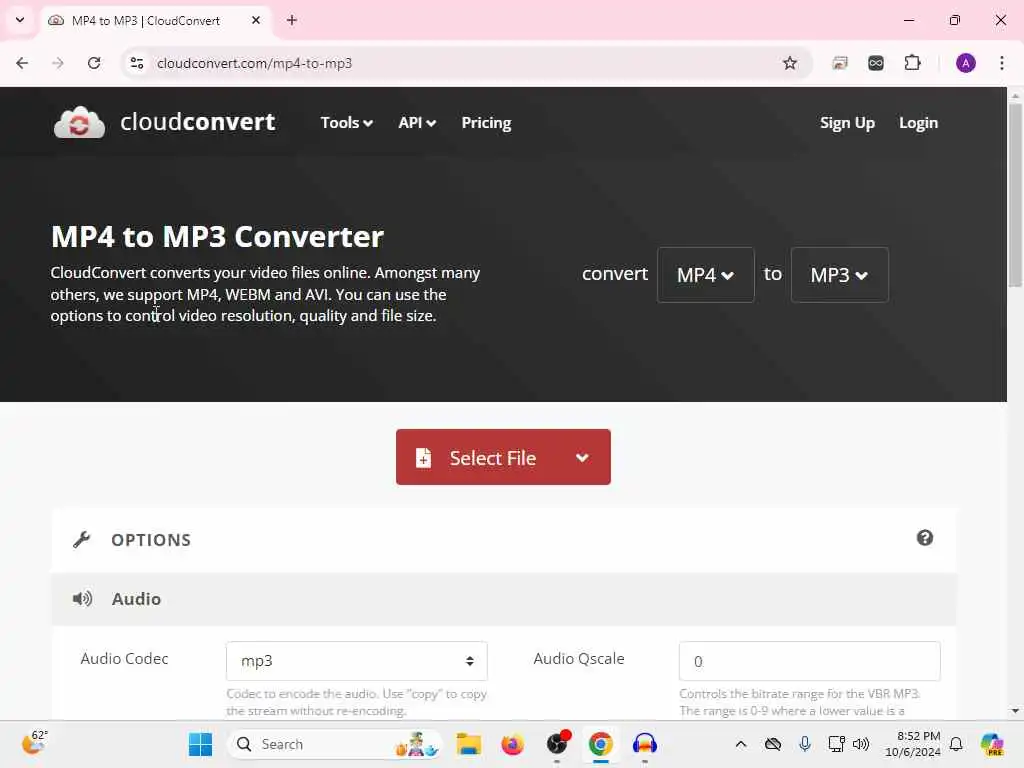Open the MP4 source format dropdown
This screenshot has width=1024, height=768.
[705, 275]
